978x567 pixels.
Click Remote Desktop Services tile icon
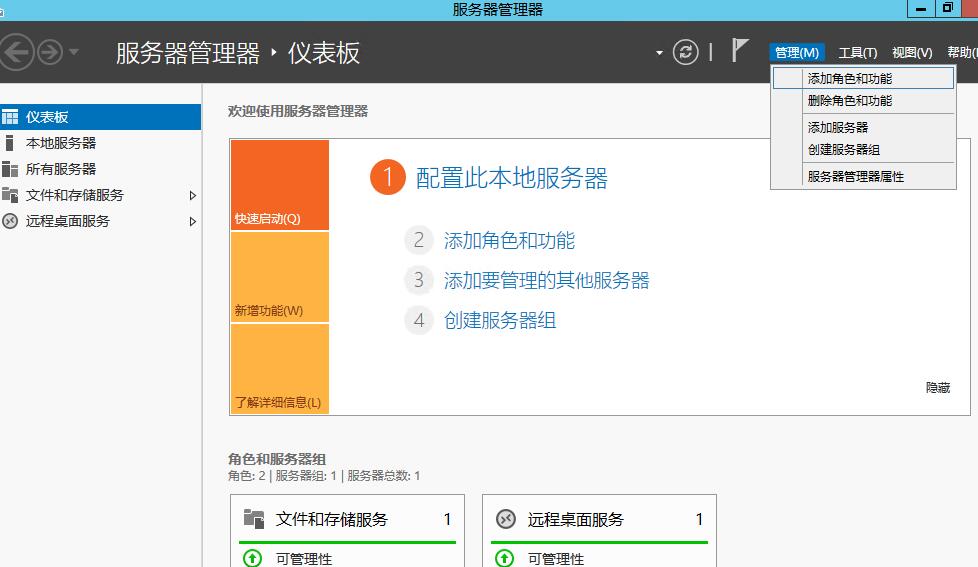coord(506,519)
